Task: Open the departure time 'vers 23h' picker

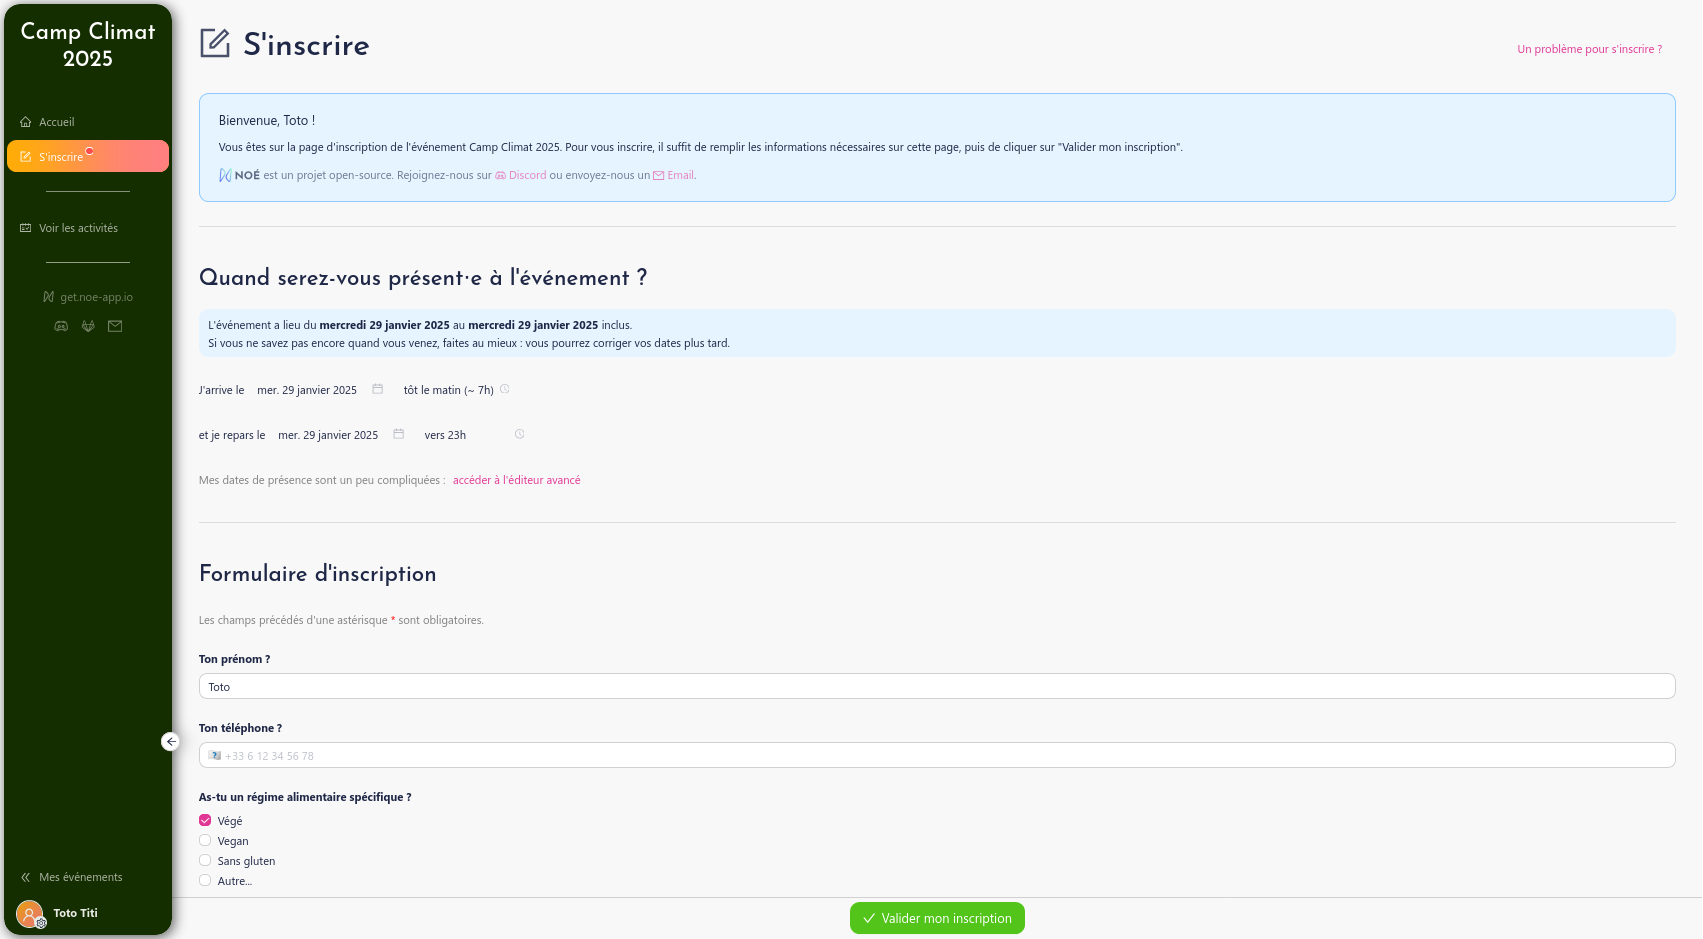Action: pos(465,435)
